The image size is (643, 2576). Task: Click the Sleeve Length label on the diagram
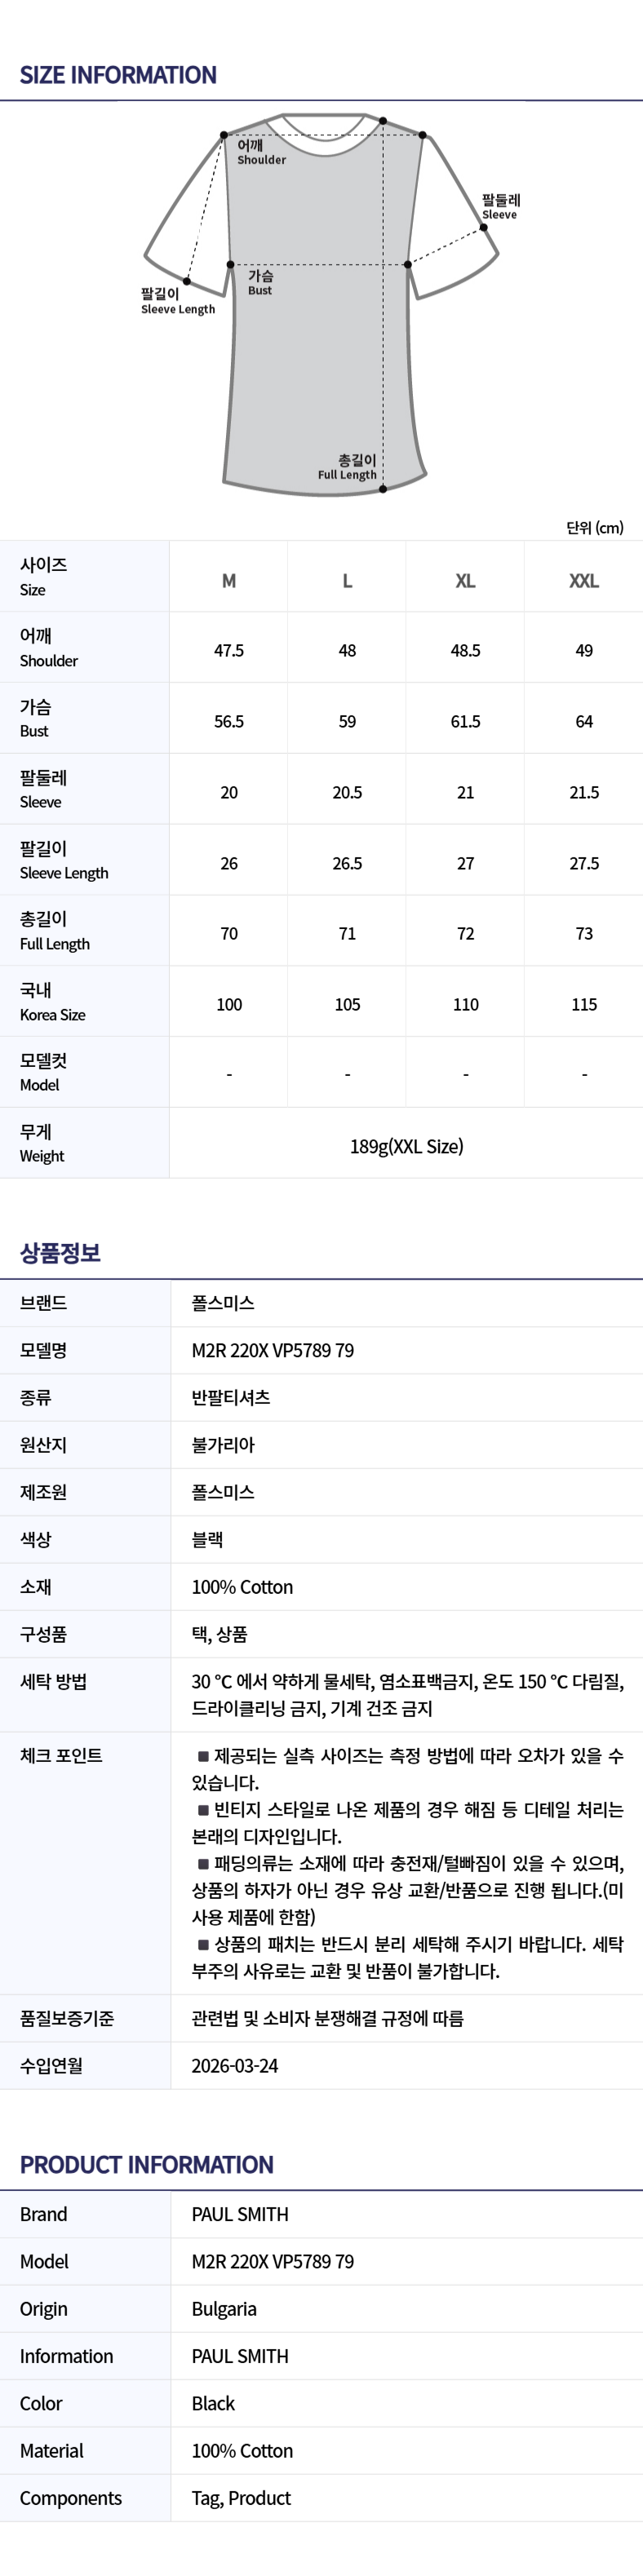177,302
